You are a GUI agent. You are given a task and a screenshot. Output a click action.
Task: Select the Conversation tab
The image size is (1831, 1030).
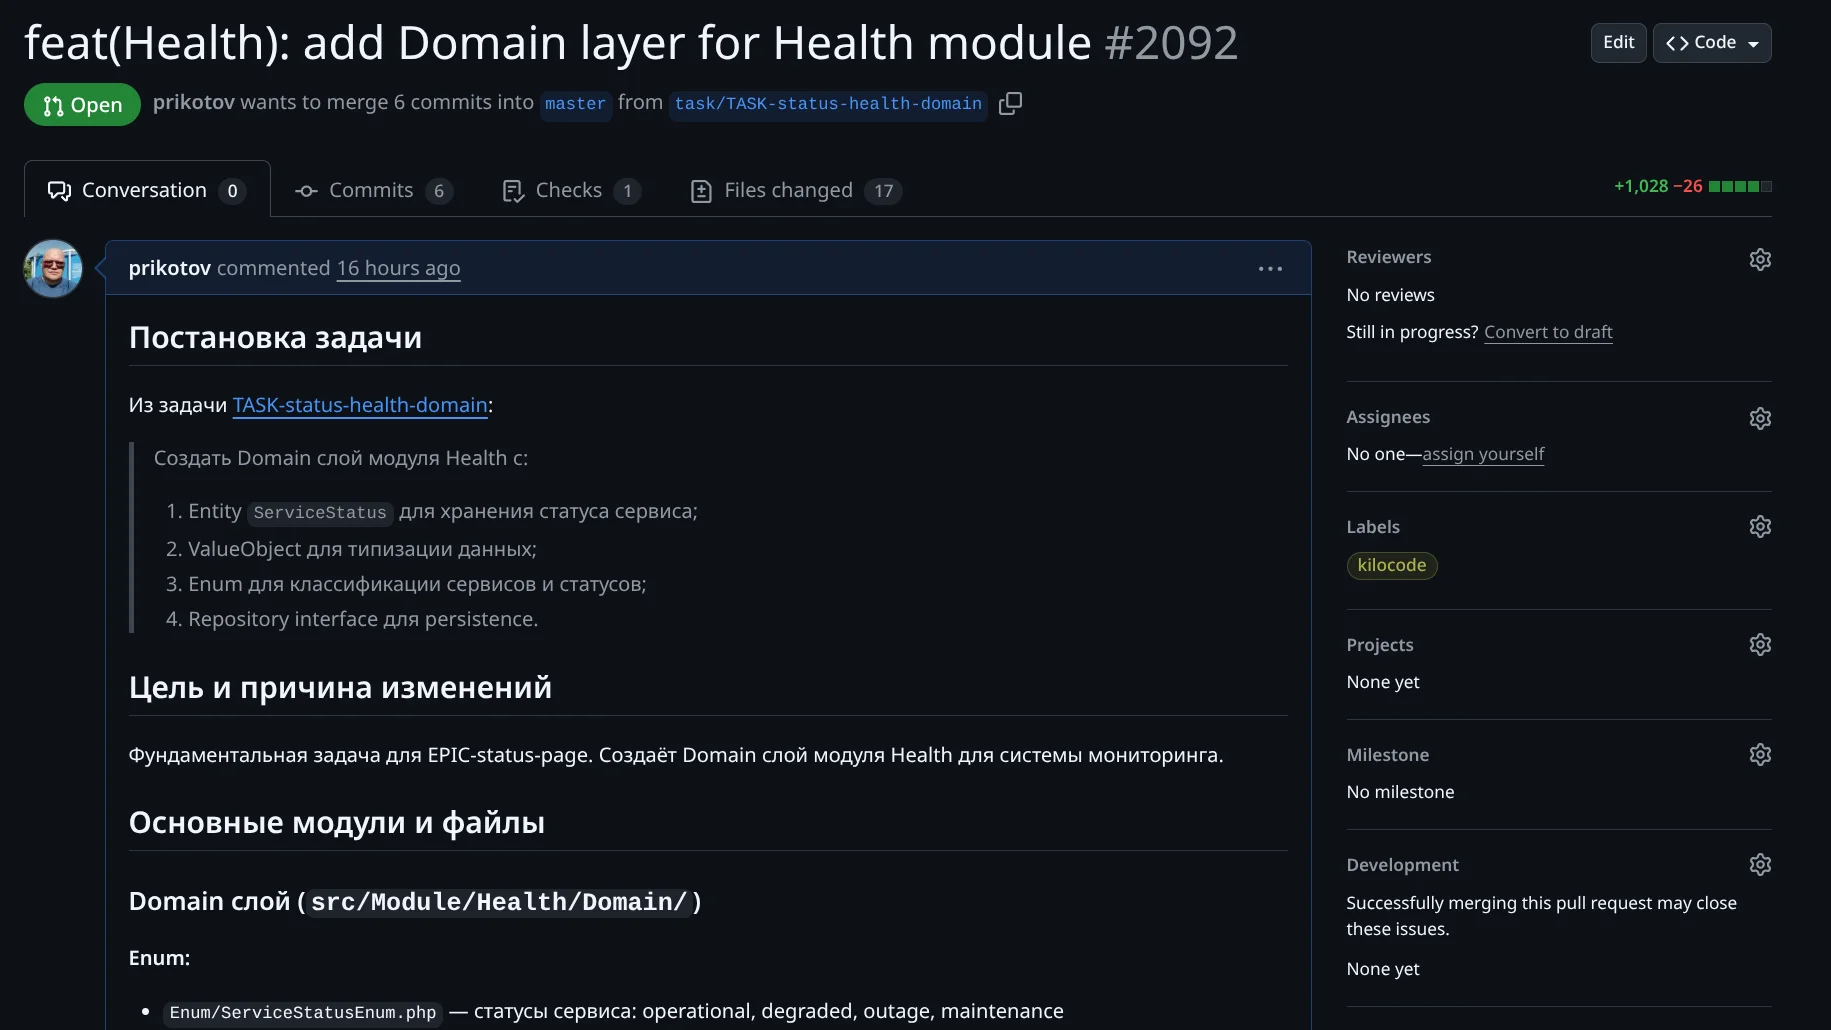pyautogui.click(x=147, y=190)
